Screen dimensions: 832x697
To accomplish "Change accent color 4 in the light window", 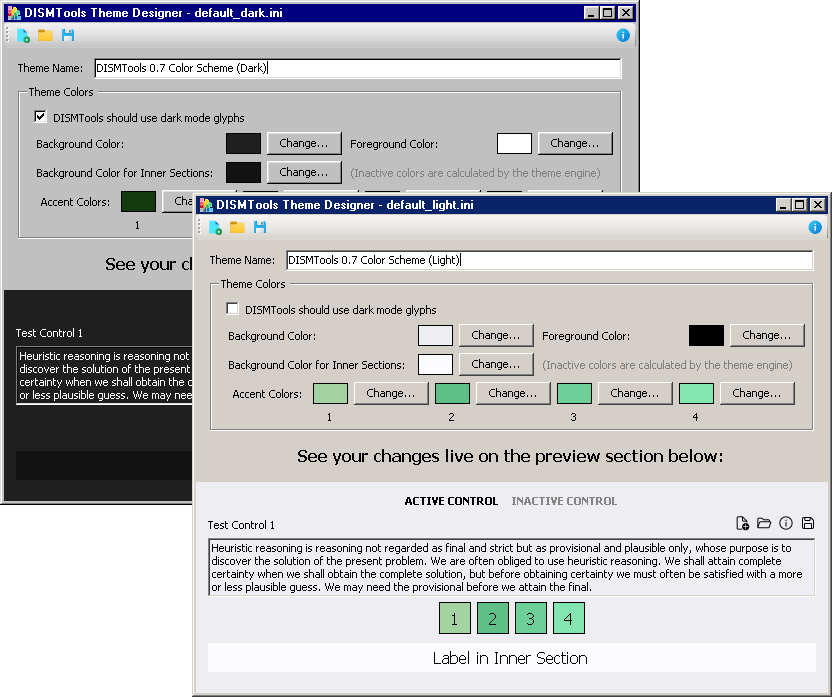I will point(757,394).
